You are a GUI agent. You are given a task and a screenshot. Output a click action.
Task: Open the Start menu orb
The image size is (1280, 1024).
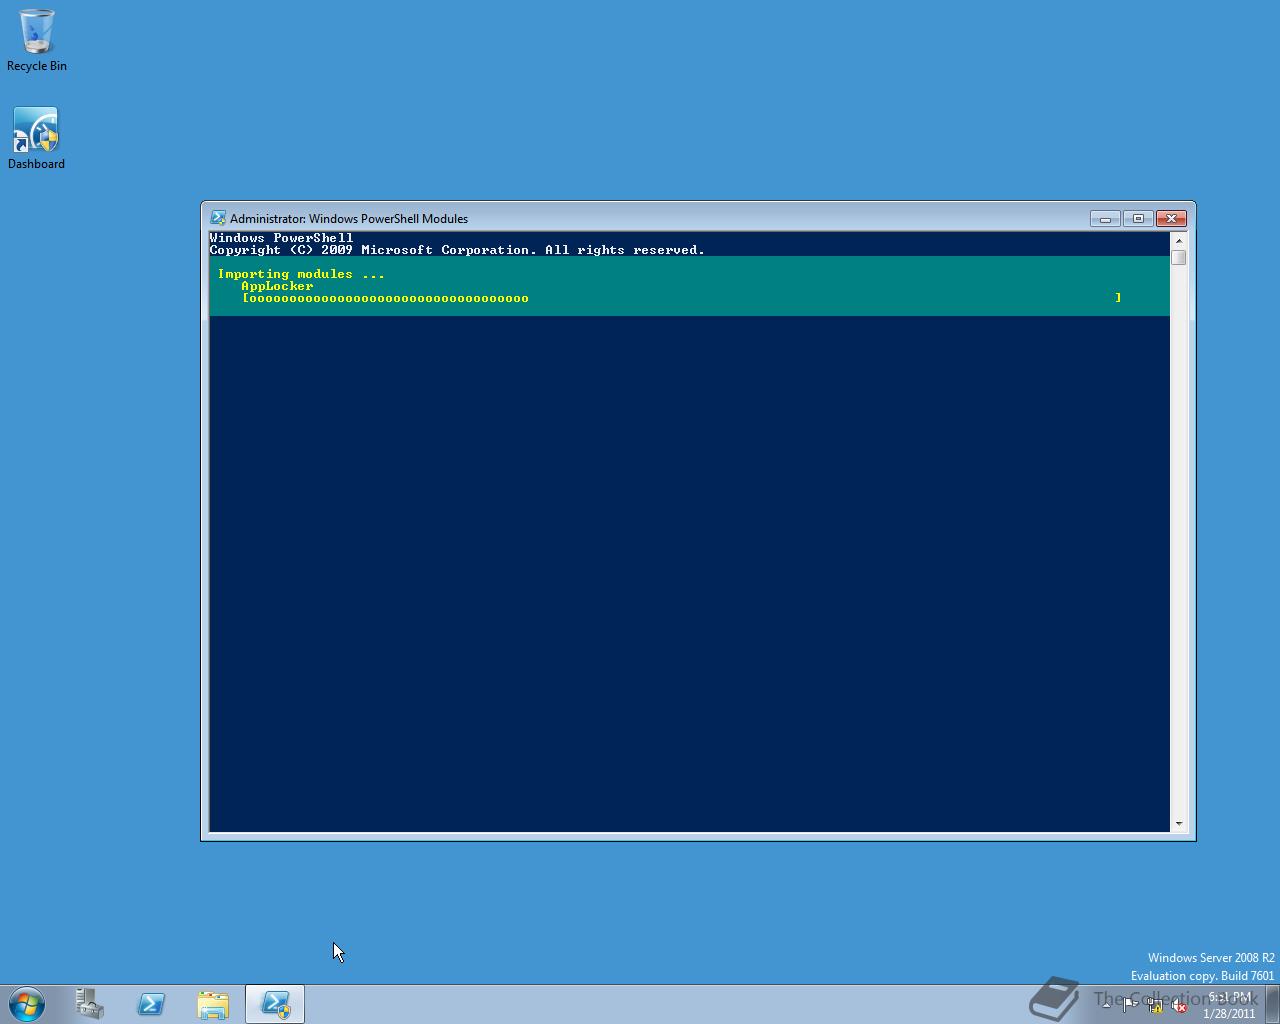click(27, 1004)
